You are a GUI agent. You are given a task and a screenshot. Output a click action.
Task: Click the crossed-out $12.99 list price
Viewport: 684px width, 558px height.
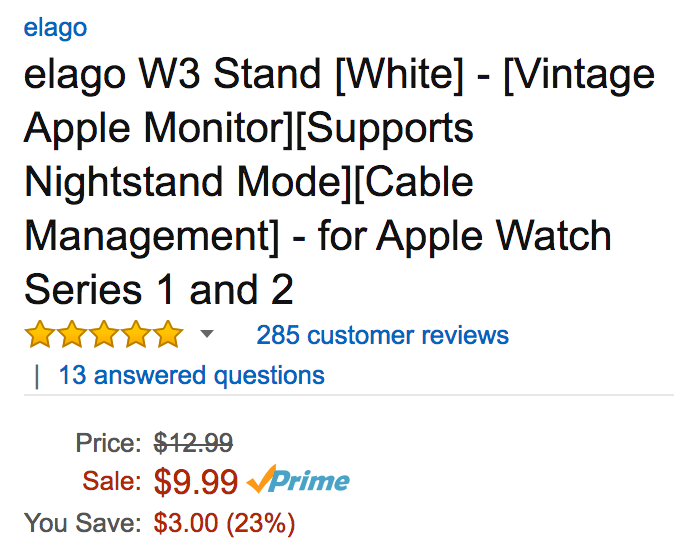(193, 442)
